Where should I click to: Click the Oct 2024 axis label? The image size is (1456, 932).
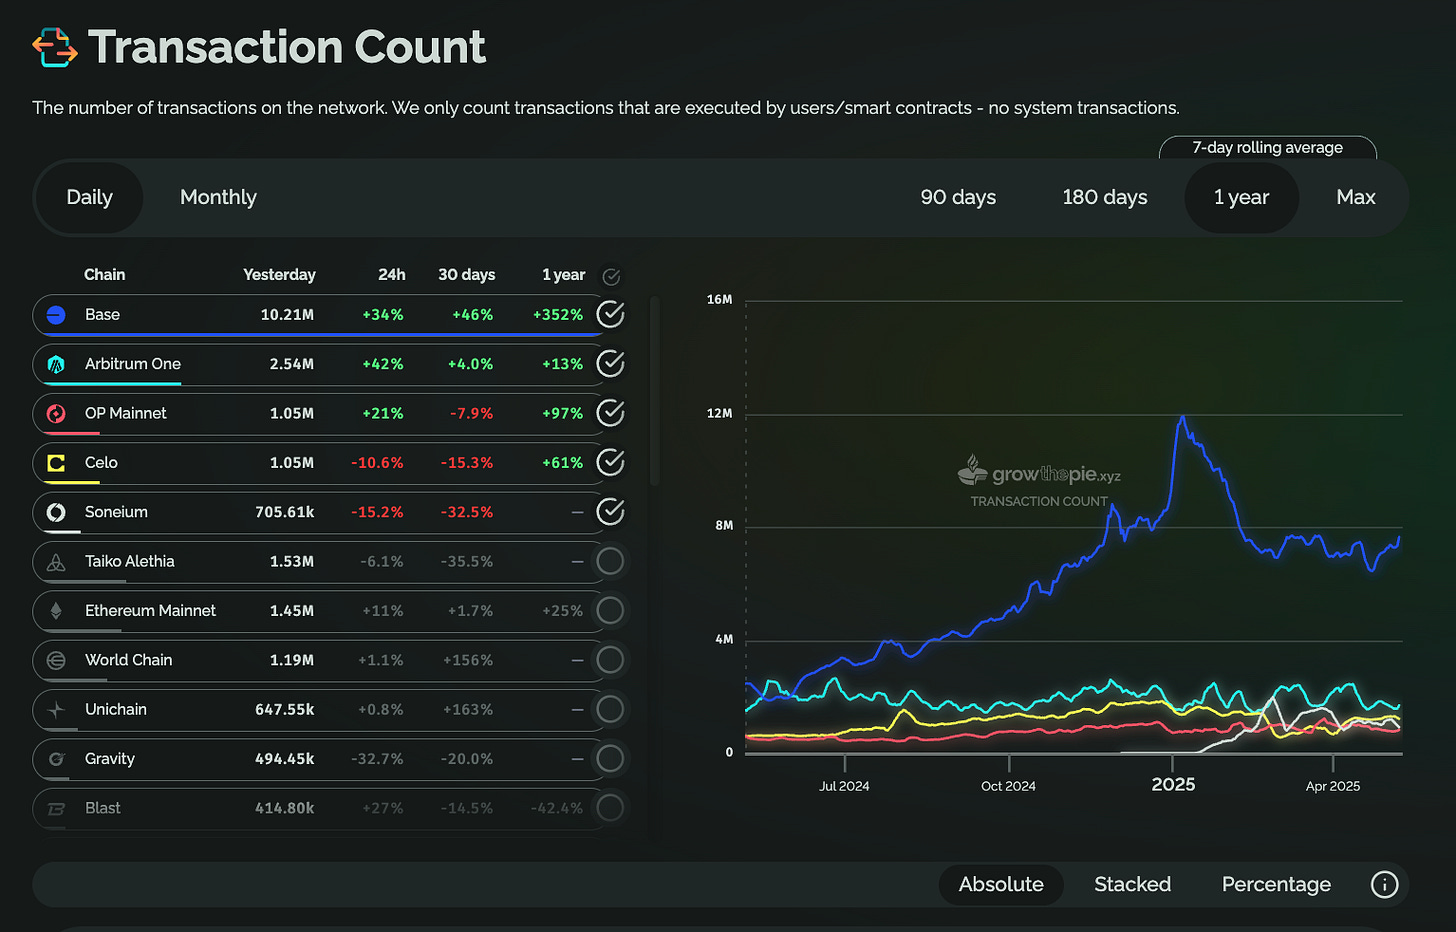(1008, 786)
